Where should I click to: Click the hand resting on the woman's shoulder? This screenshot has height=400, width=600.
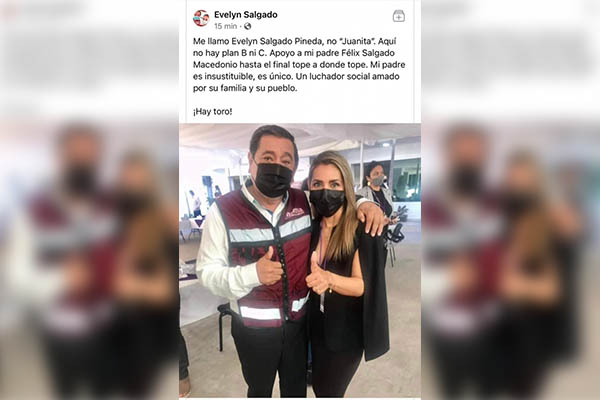click(371, 219)
